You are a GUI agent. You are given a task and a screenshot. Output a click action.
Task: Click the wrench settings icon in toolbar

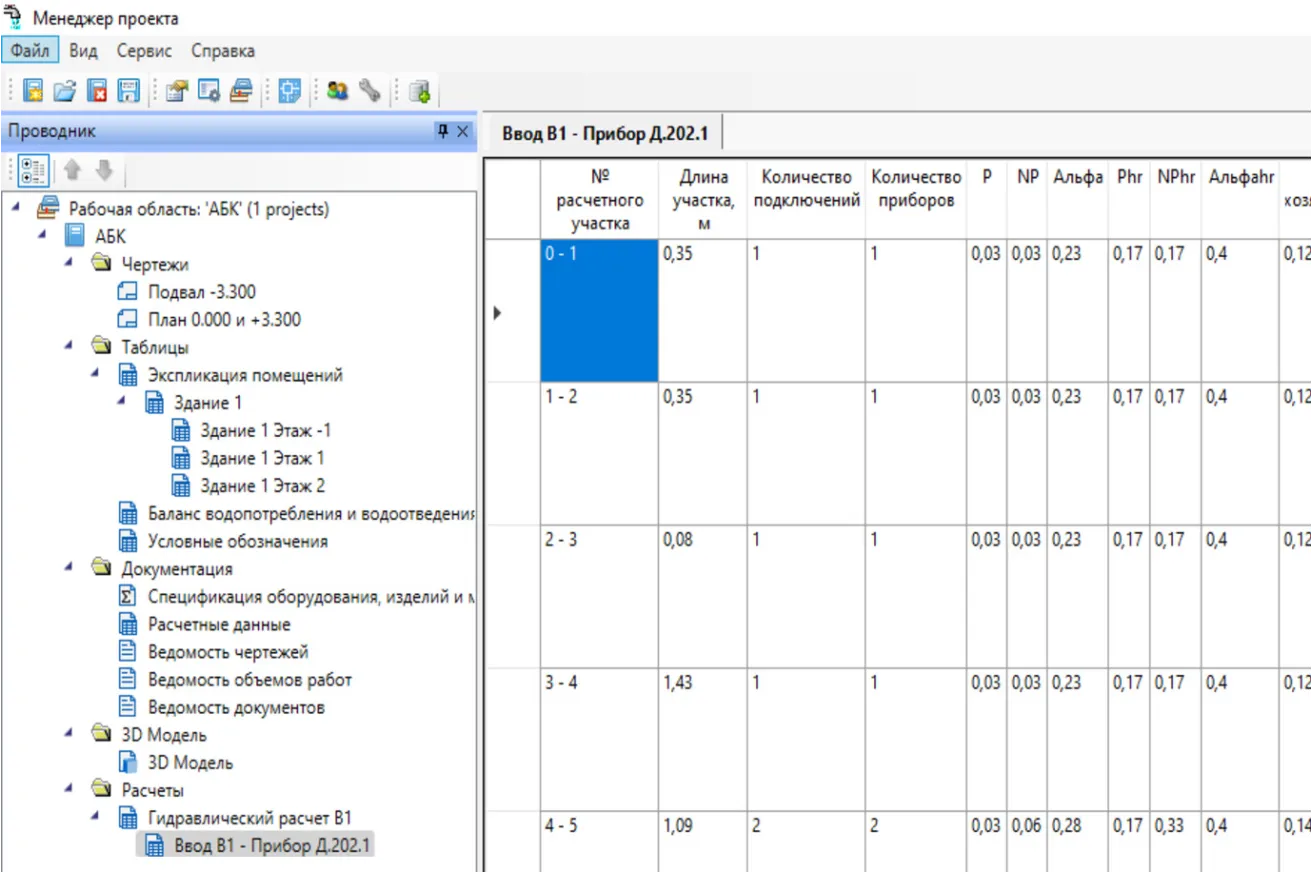click(370, 92)
